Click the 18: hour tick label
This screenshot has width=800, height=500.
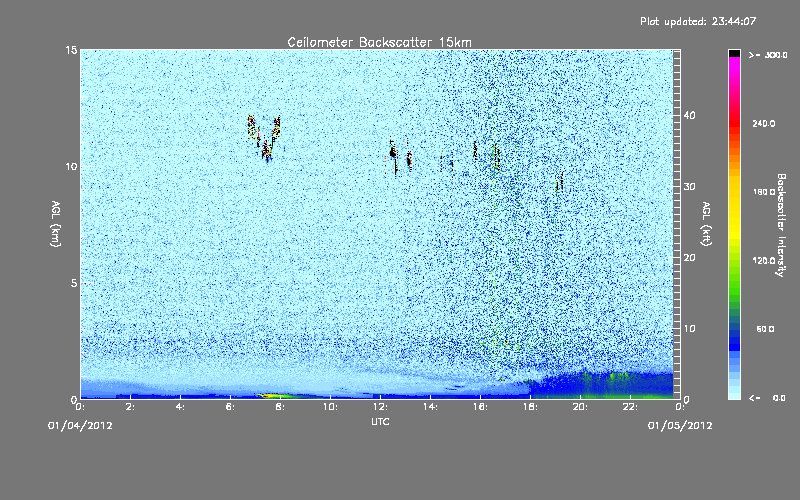[x=530, y=407]
